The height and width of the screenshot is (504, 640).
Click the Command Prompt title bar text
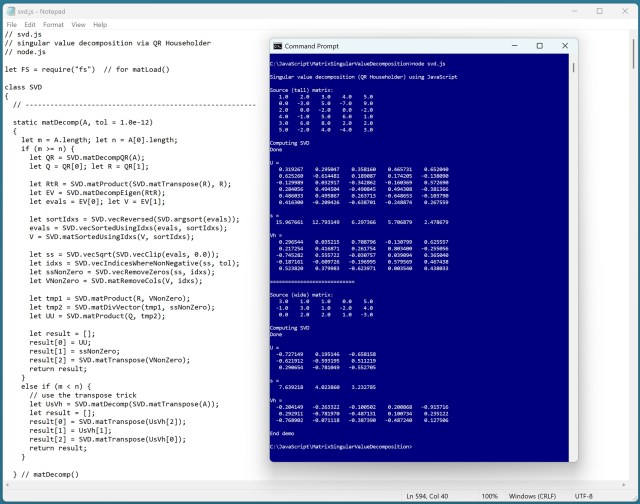pyautogui.click(x=311, y=46)
